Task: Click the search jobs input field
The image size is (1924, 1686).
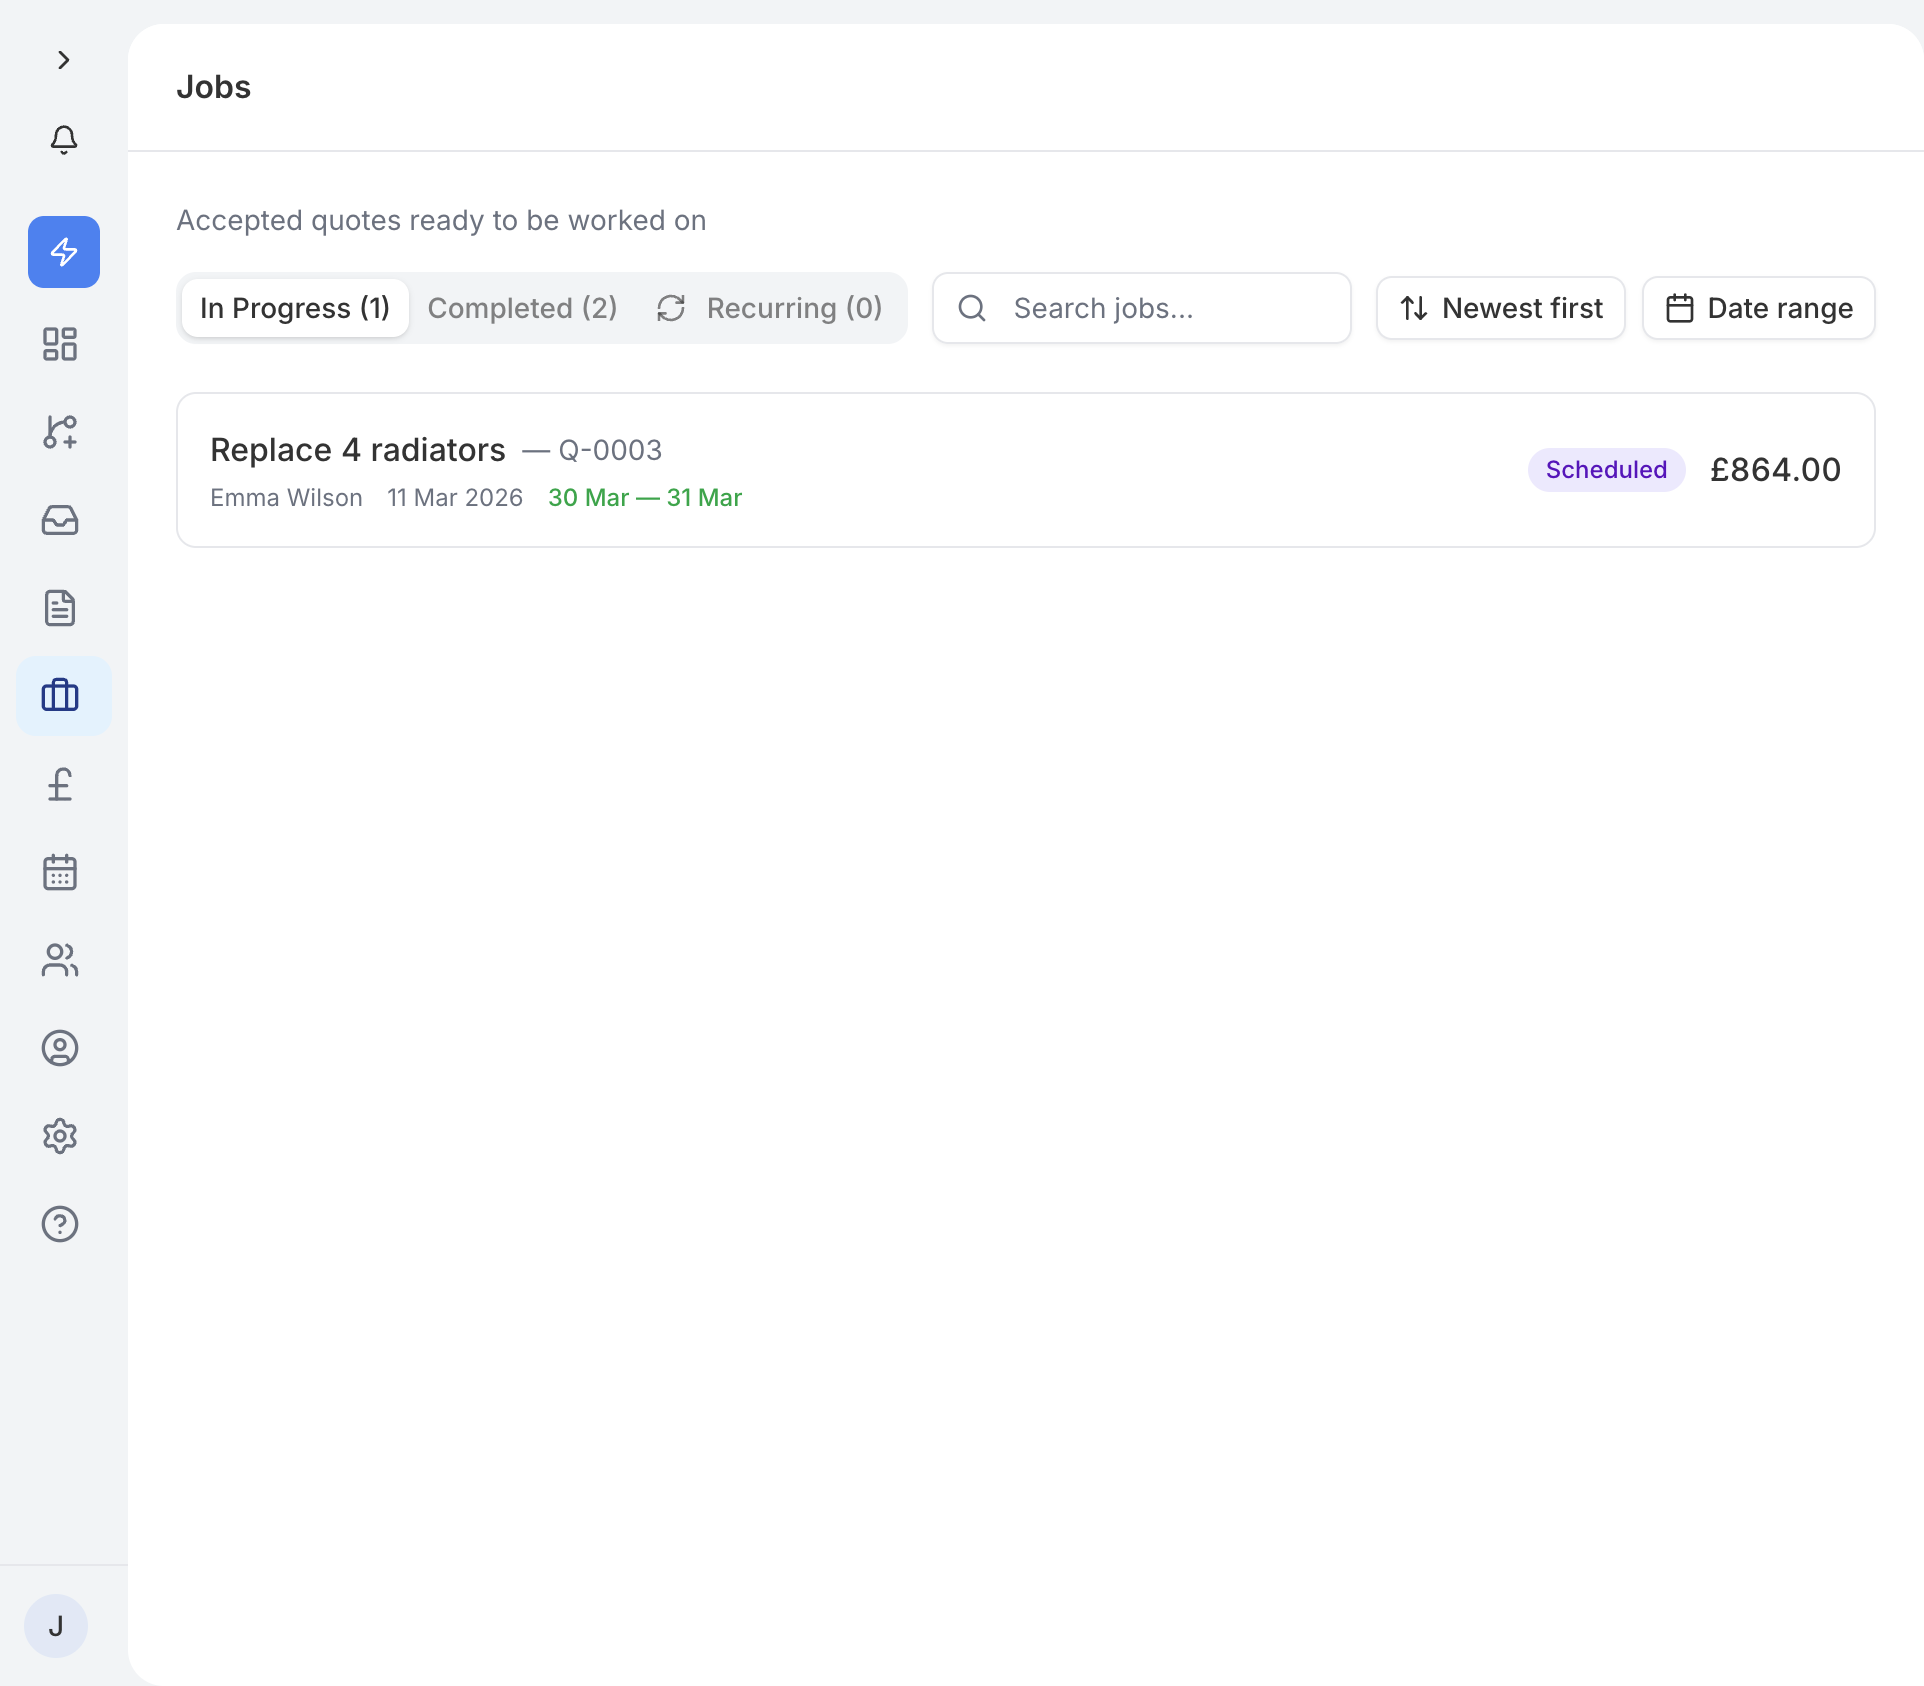Action: pos(1140,308)
